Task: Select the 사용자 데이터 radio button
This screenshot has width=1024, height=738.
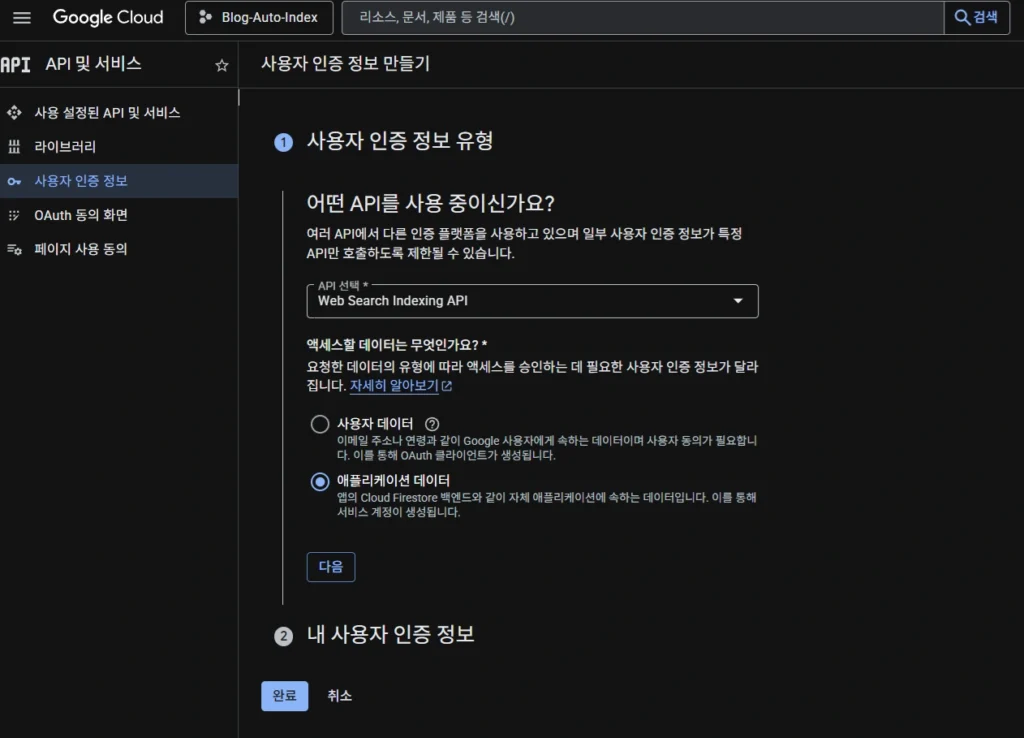Action: 320,425
